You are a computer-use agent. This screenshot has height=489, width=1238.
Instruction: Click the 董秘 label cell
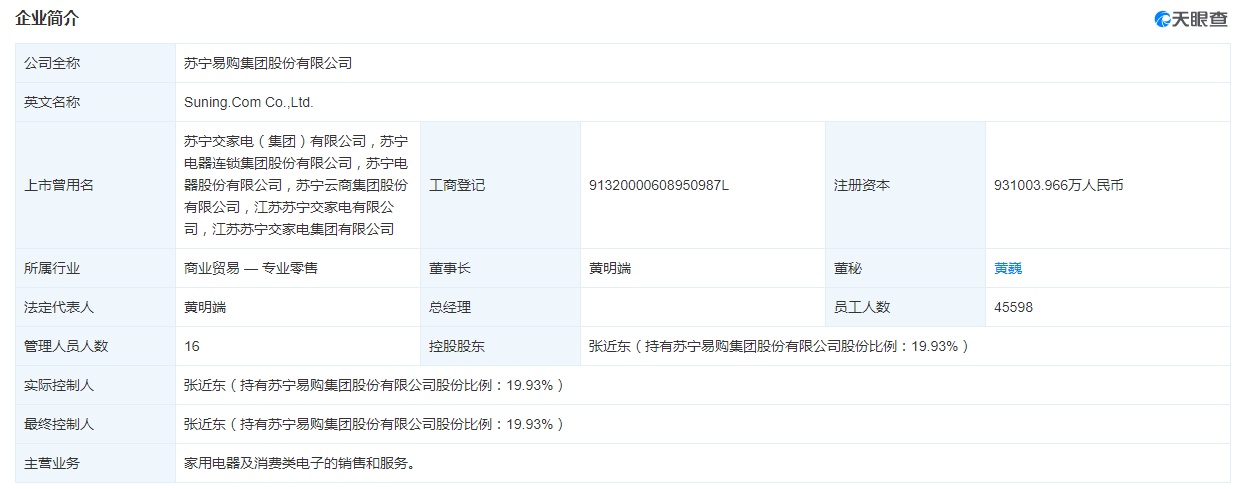pos(905,268)
